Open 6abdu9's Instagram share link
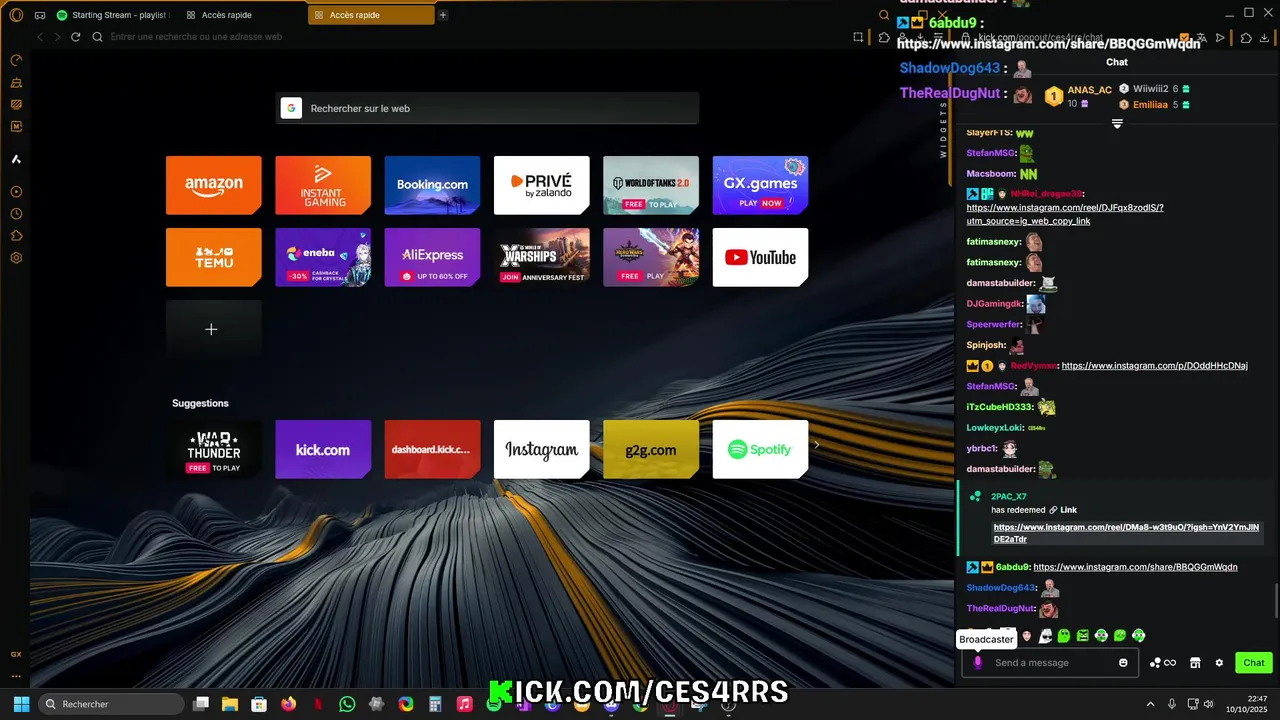1280x720 pixels. click(1135, 567)
